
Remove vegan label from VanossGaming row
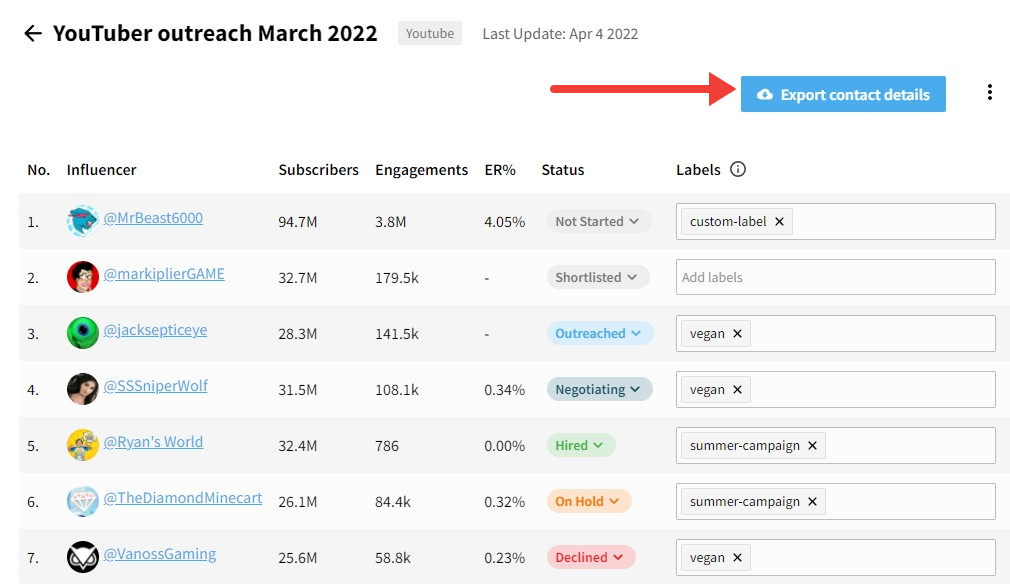(738, 558)
